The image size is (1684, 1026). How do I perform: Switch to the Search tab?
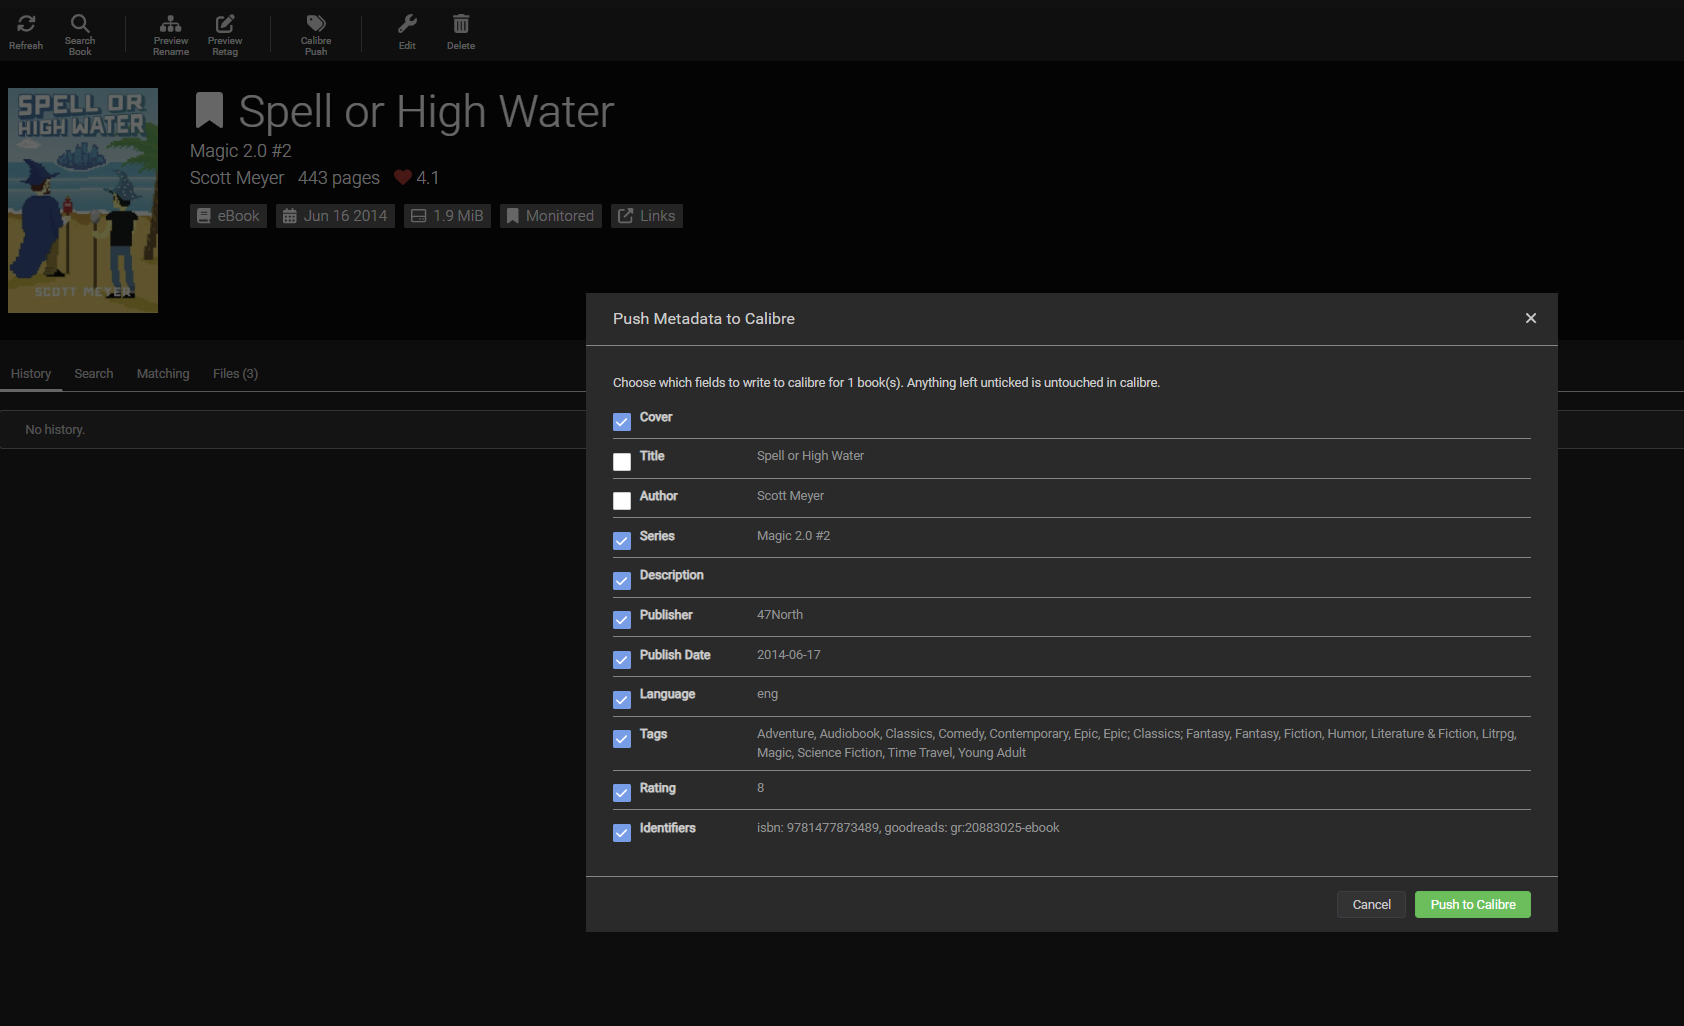[94, 374]
